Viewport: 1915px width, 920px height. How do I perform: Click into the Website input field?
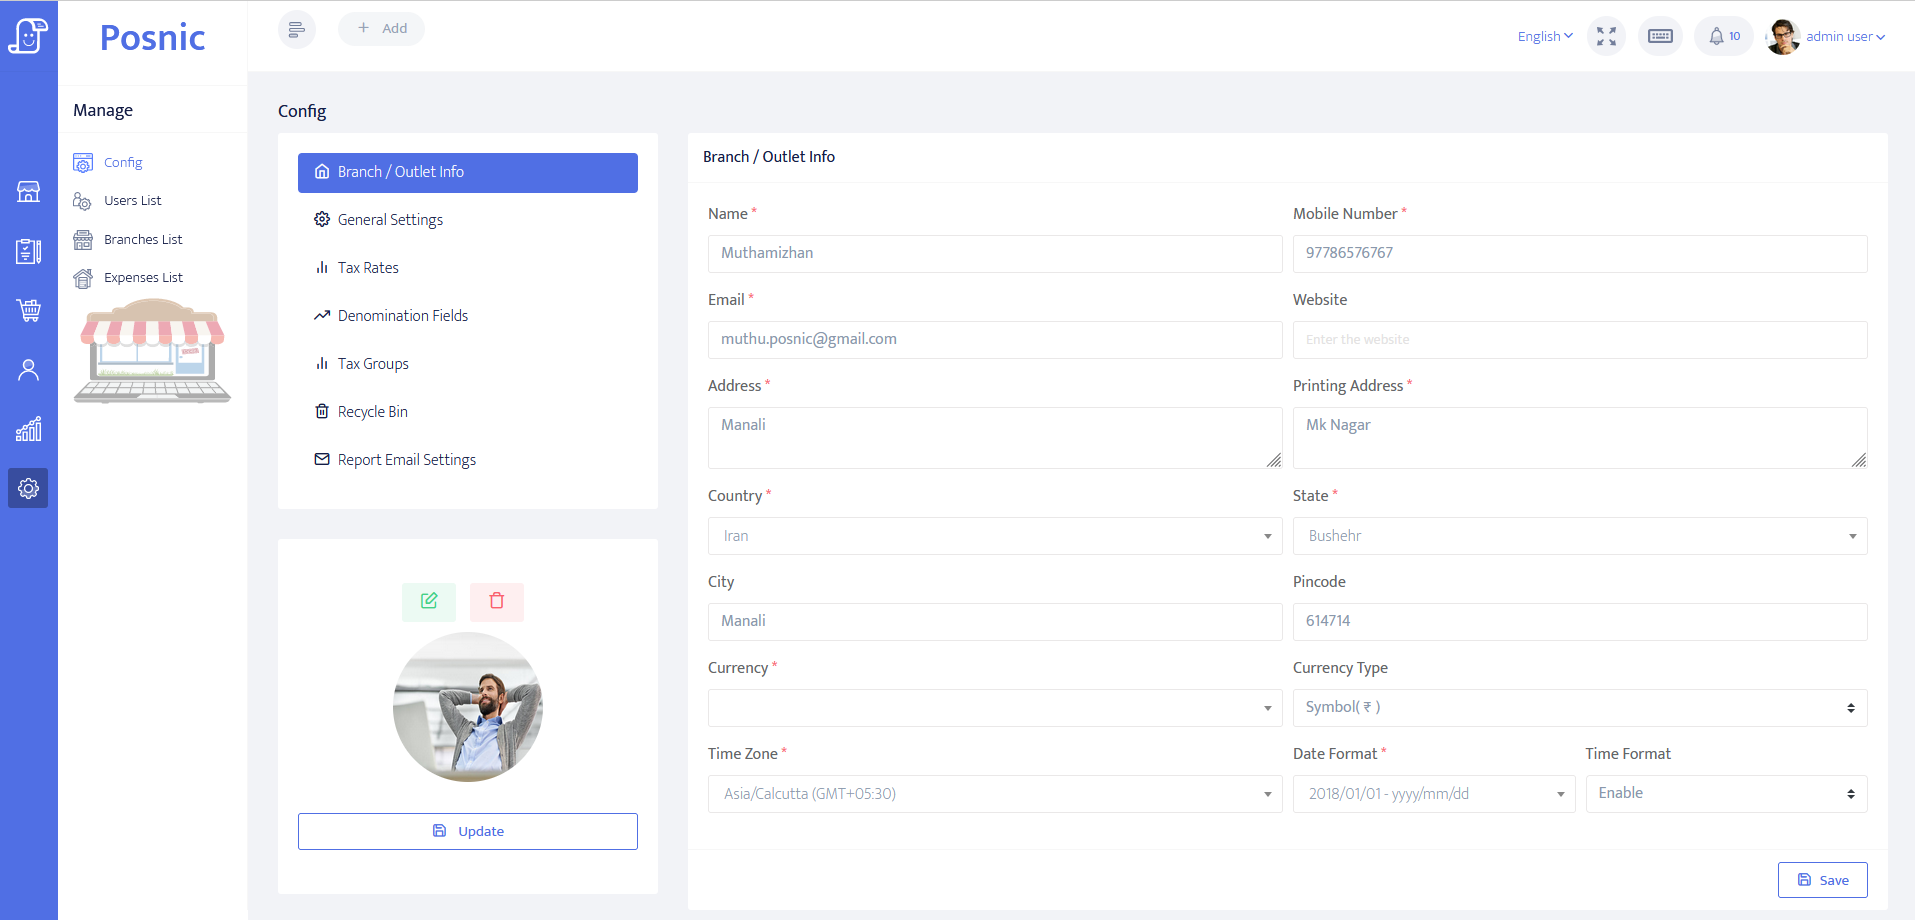point(1579,340)
